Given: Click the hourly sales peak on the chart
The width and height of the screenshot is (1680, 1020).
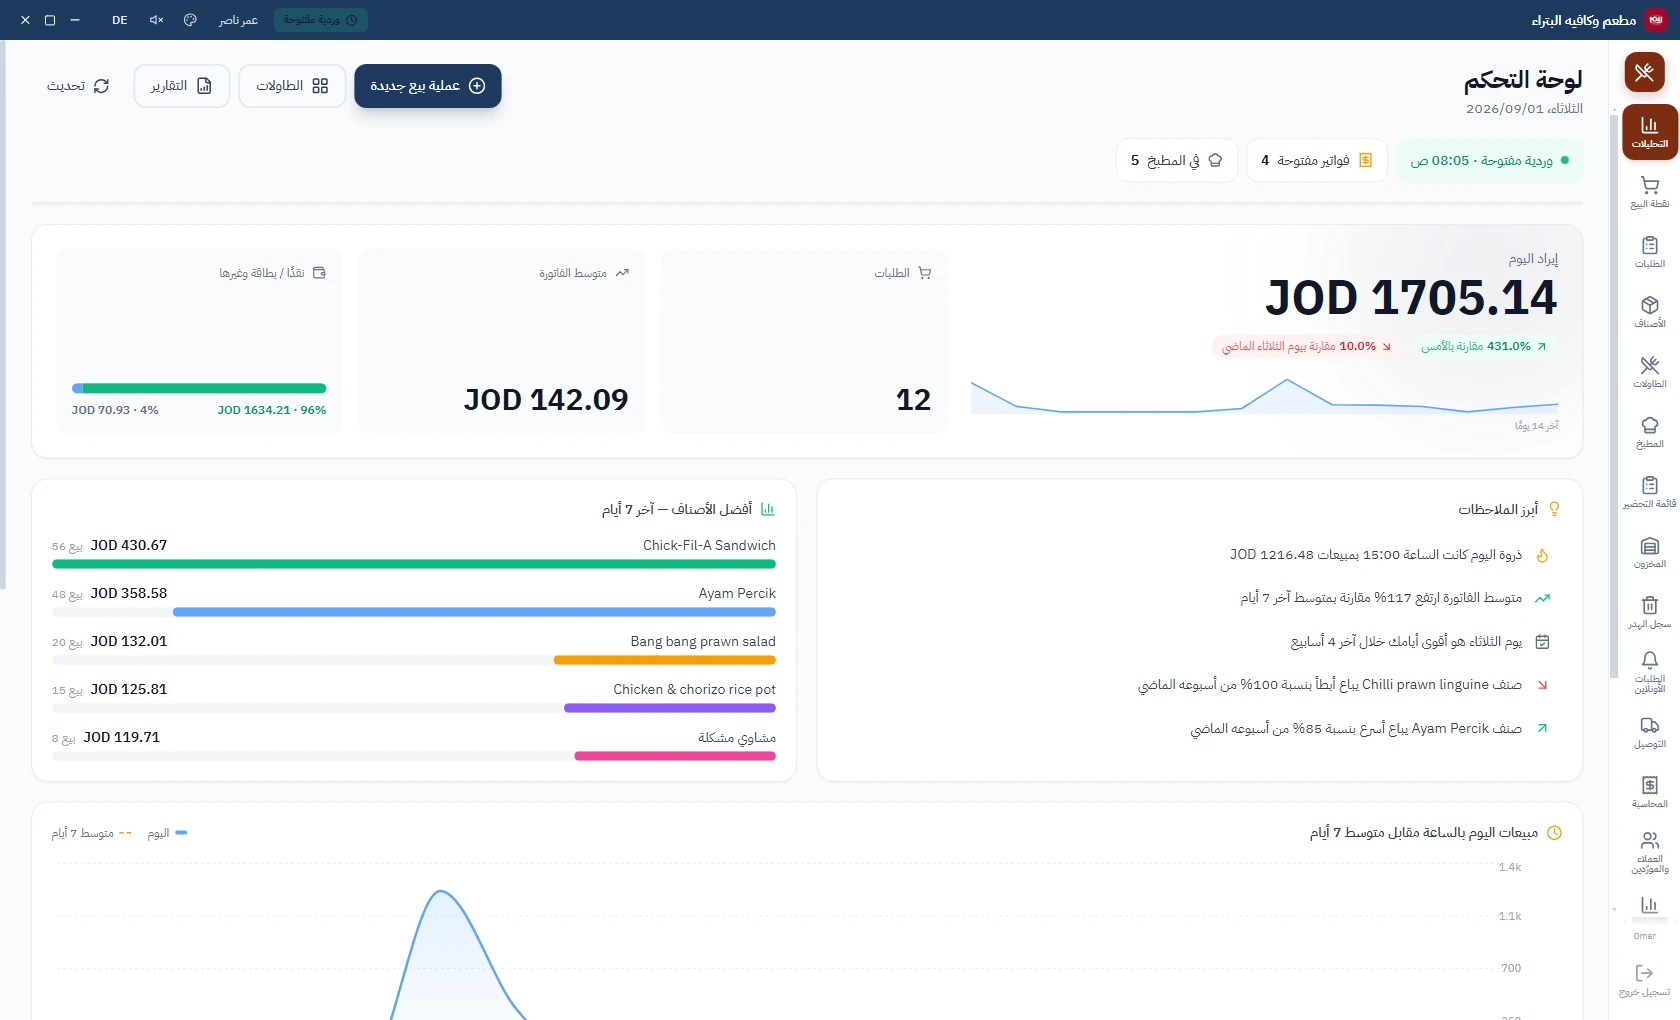Looking at the screenshot, I should click(x=440, y=891).
